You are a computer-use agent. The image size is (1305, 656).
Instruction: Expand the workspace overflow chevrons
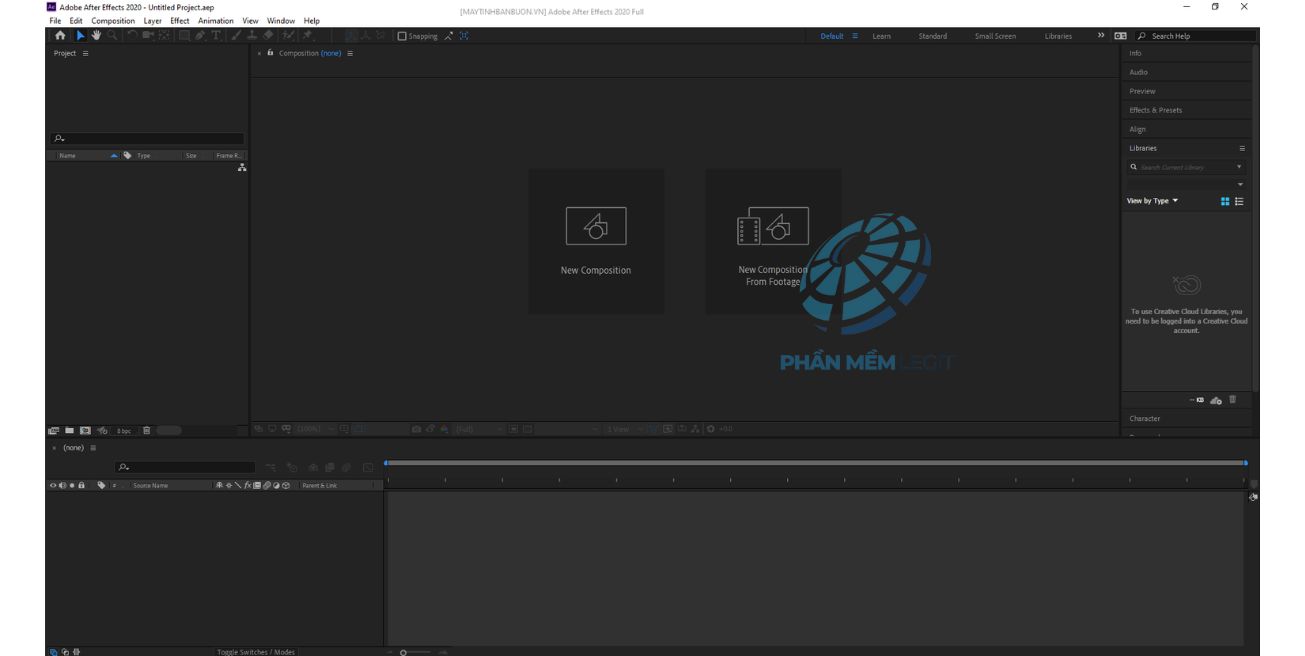1101,35
